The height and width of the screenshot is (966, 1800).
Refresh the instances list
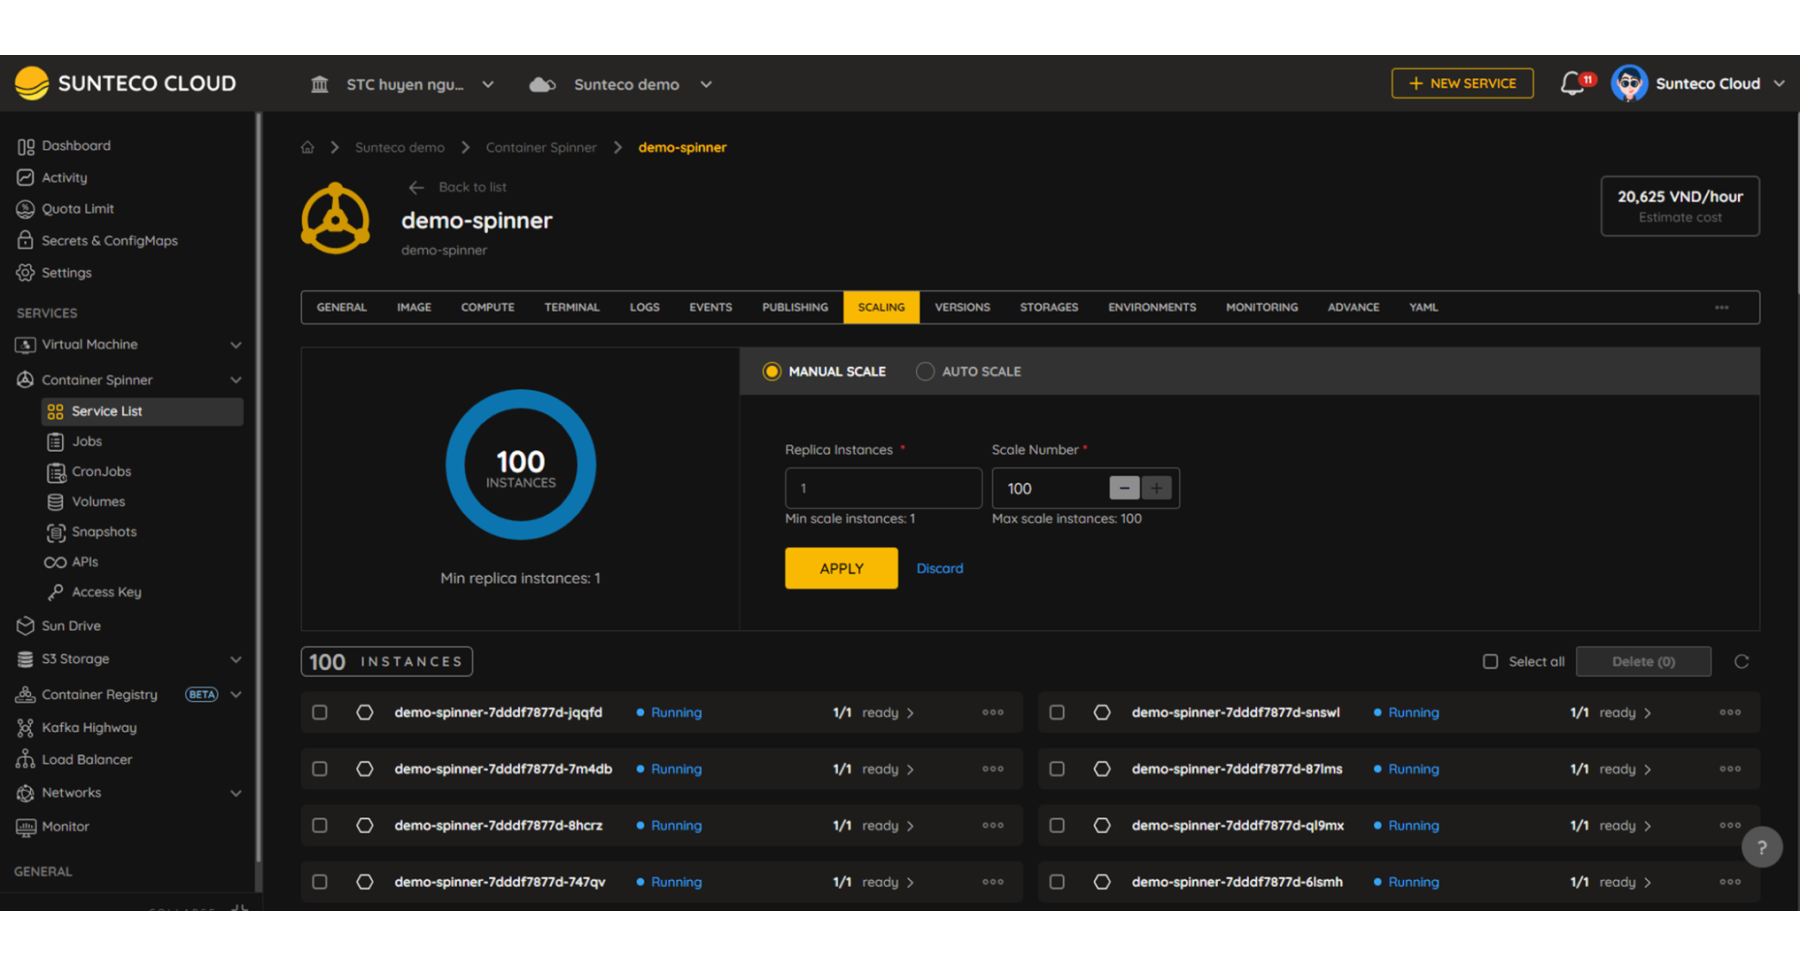(x=1742, y=662)
